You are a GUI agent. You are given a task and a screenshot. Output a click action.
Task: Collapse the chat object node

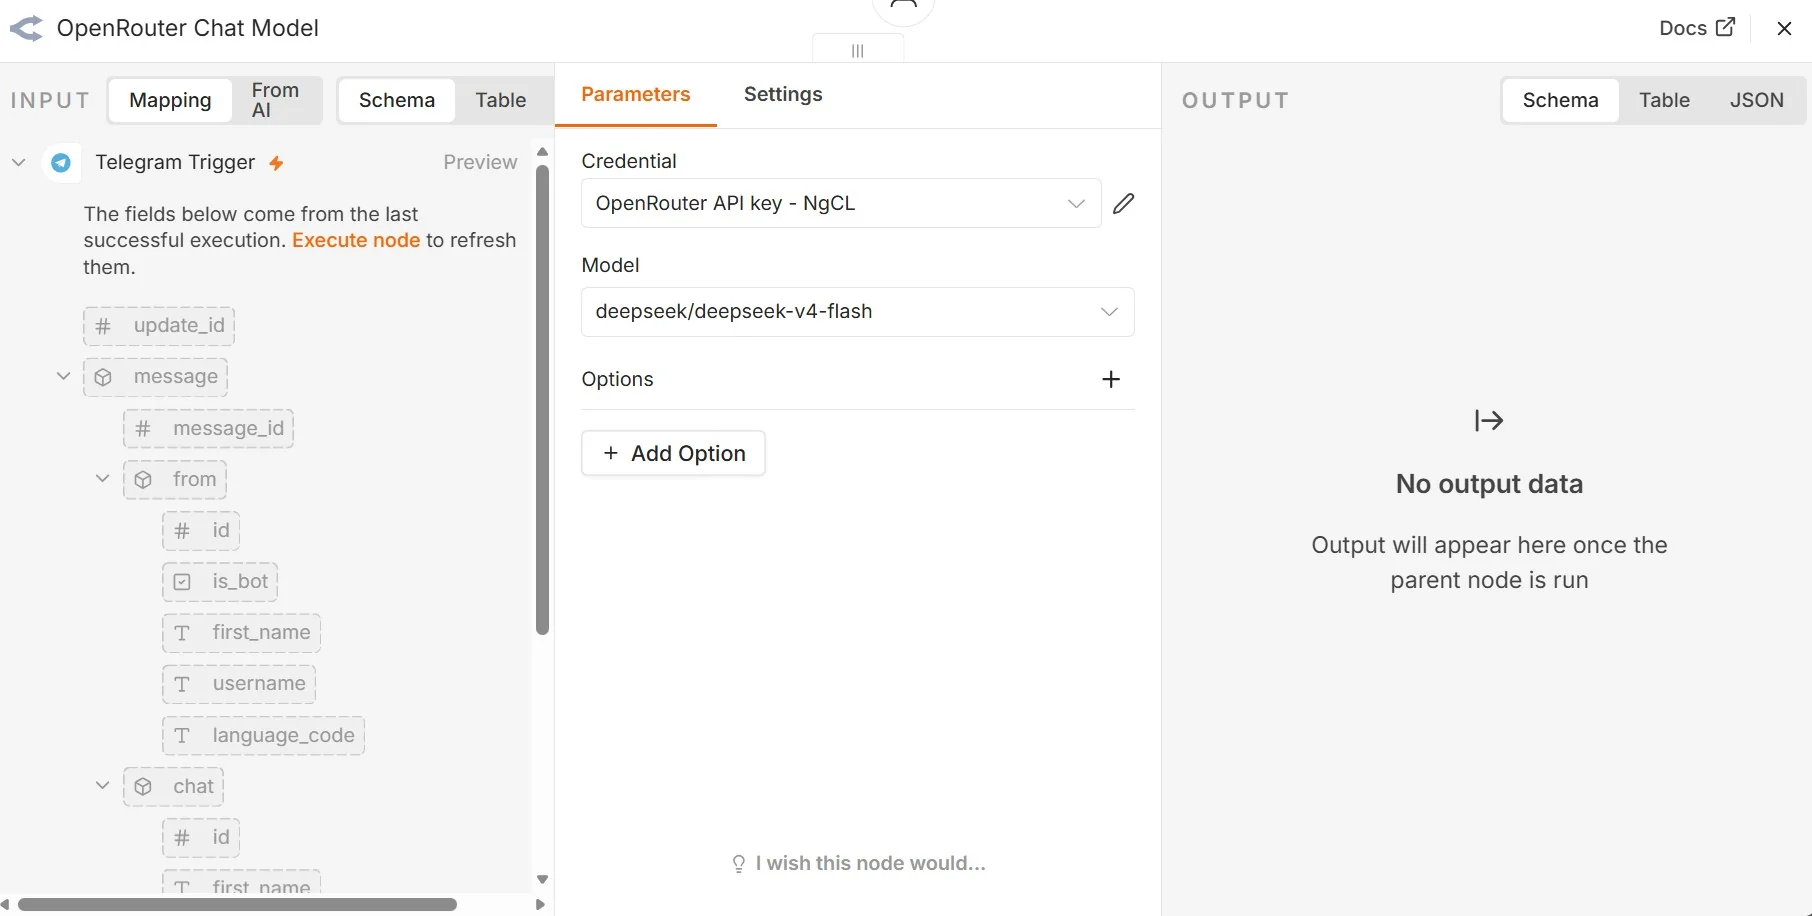[x=102, y=786]
